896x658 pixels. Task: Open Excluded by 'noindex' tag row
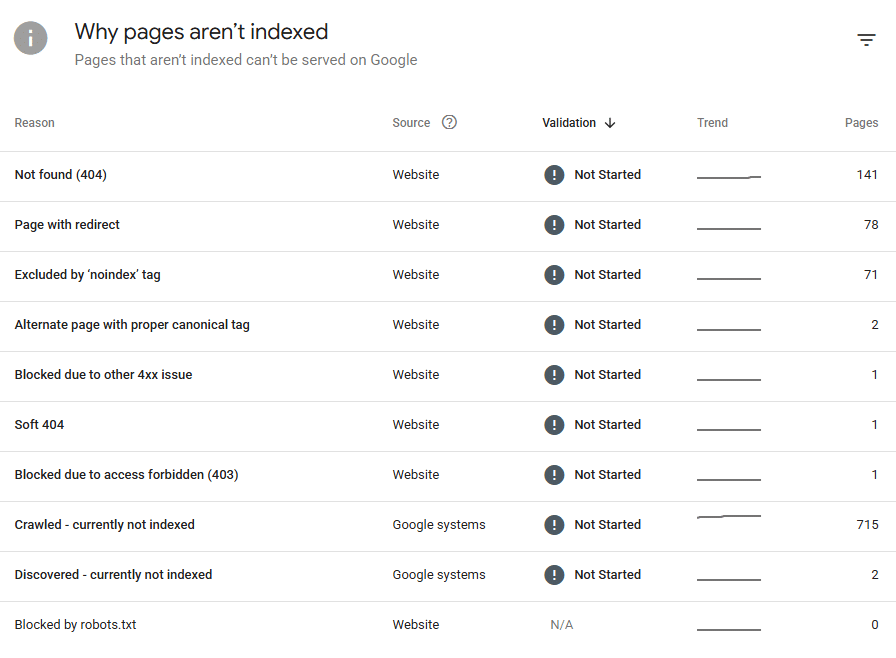448,276
